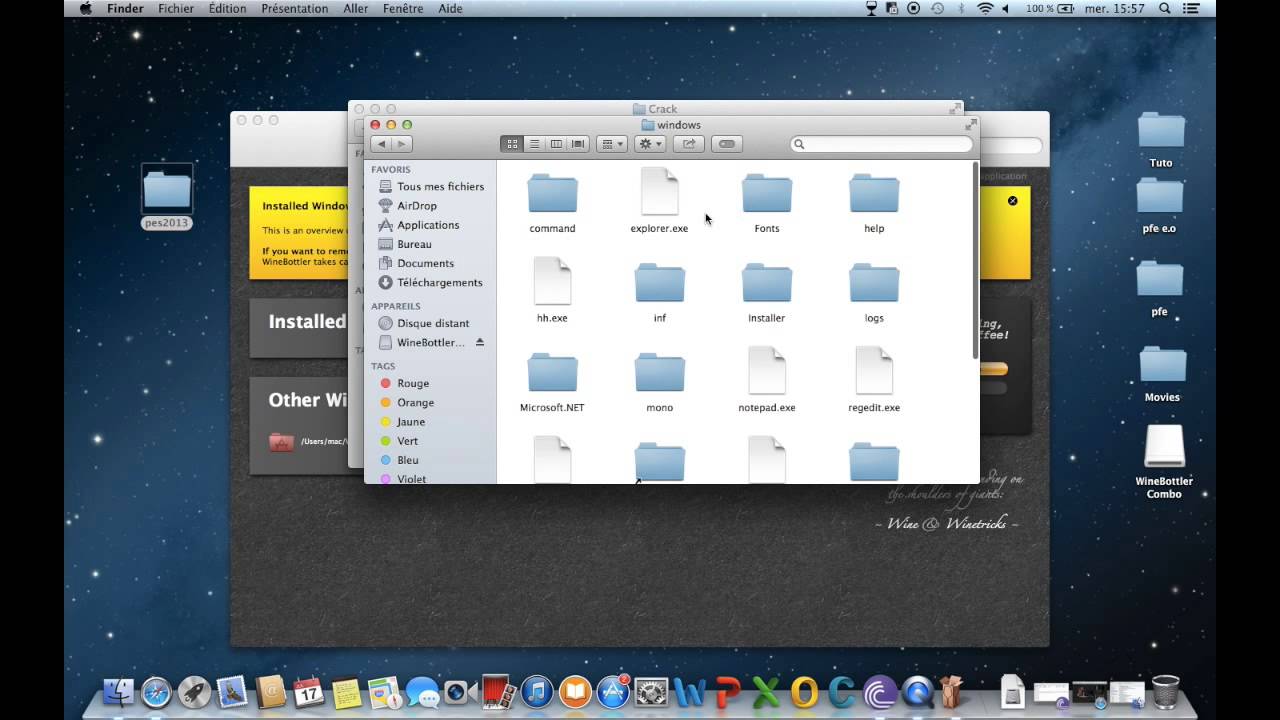Open the arrange-by dropdown in toolbar
The height and width of the screenshot is (720, 1280).
[x=611, y=144]
